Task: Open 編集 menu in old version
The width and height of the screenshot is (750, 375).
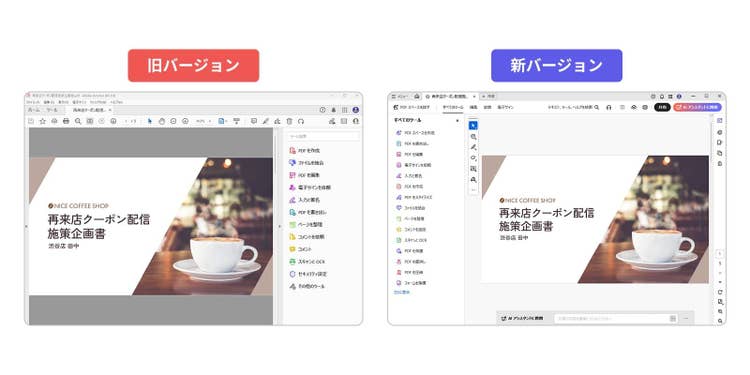Action: [x=48, y=102]
